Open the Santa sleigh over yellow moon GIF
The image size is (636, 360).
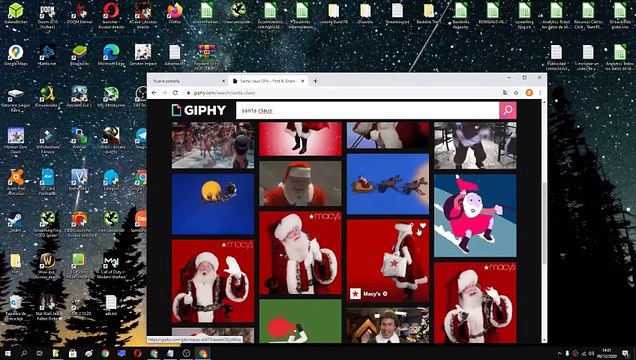coord(213,204)
